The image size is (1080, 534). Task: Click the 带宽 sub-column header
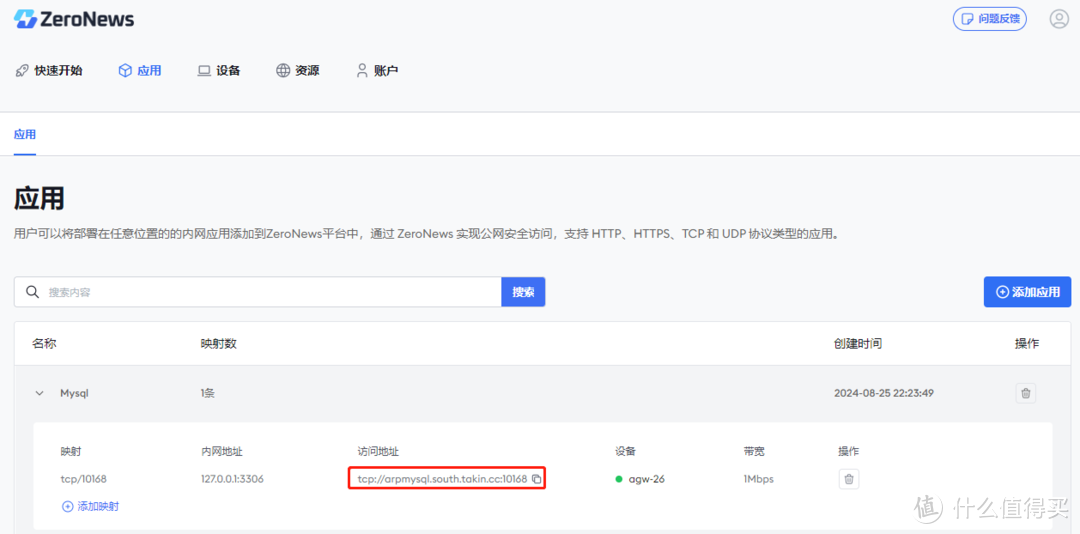click(754, 452)
